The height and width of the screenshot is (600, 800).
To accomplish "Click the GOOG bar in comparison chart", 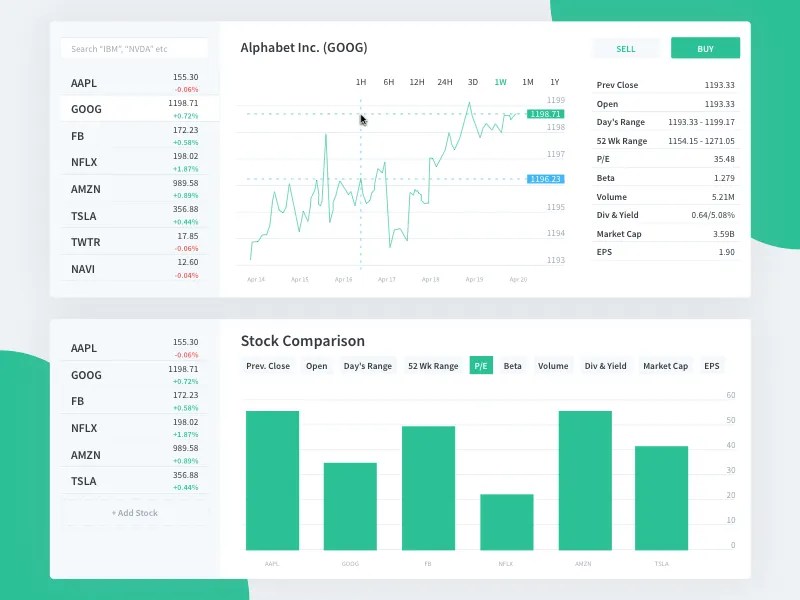I will click(350, 506).
